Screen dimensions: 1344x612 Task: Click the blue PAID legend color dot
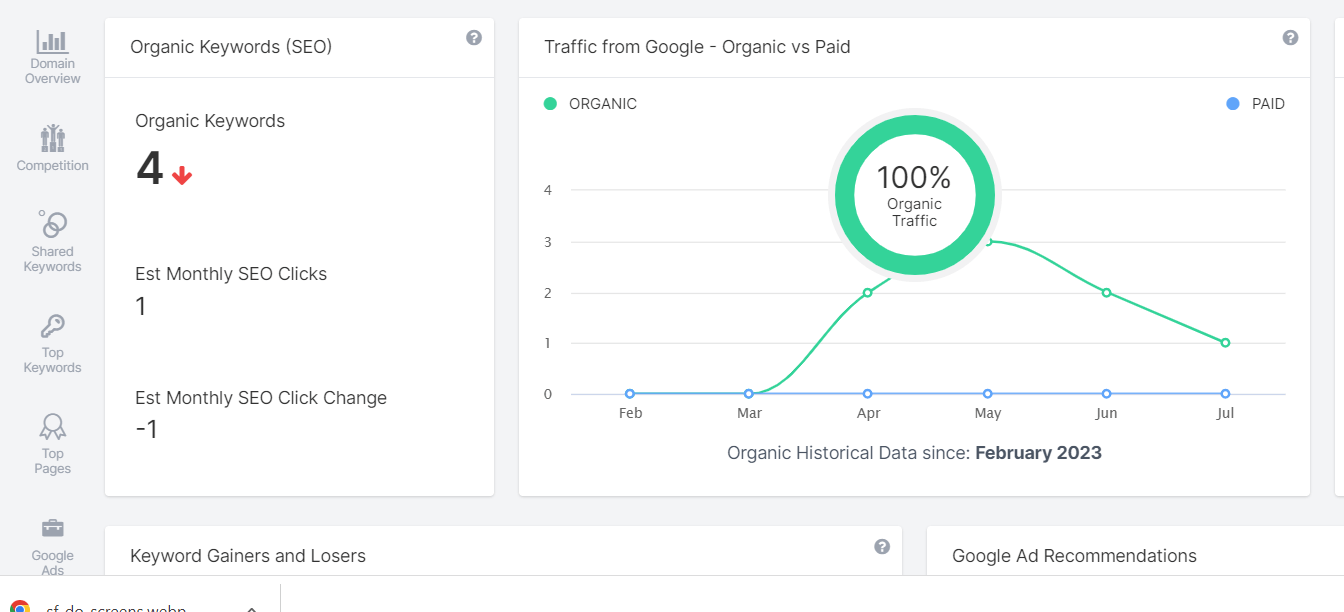1232,104
